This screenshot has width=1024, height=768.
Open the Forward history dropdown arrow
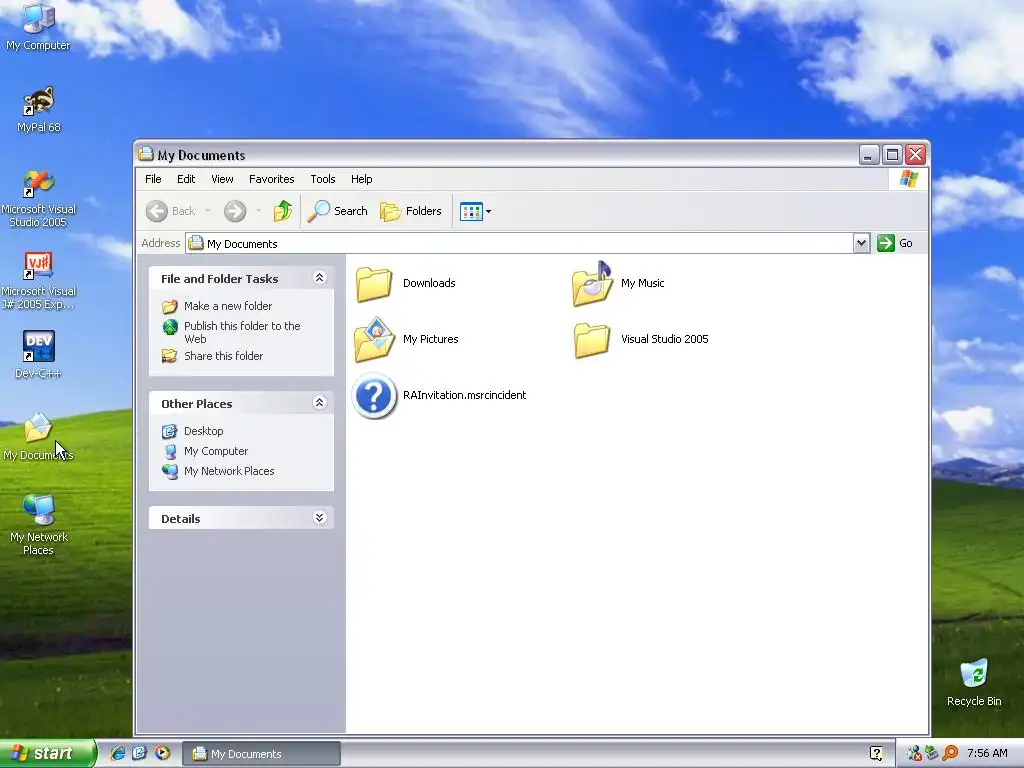259,211
